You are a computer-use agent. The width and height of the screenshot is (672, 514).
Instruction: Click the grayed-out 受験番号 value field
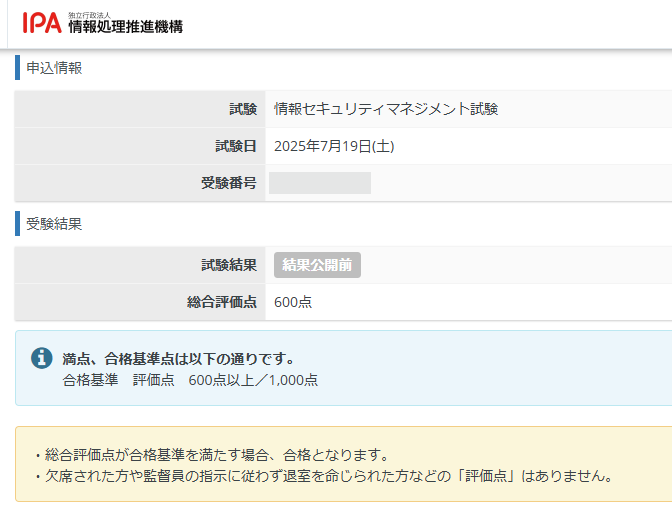tap(320, 183)
